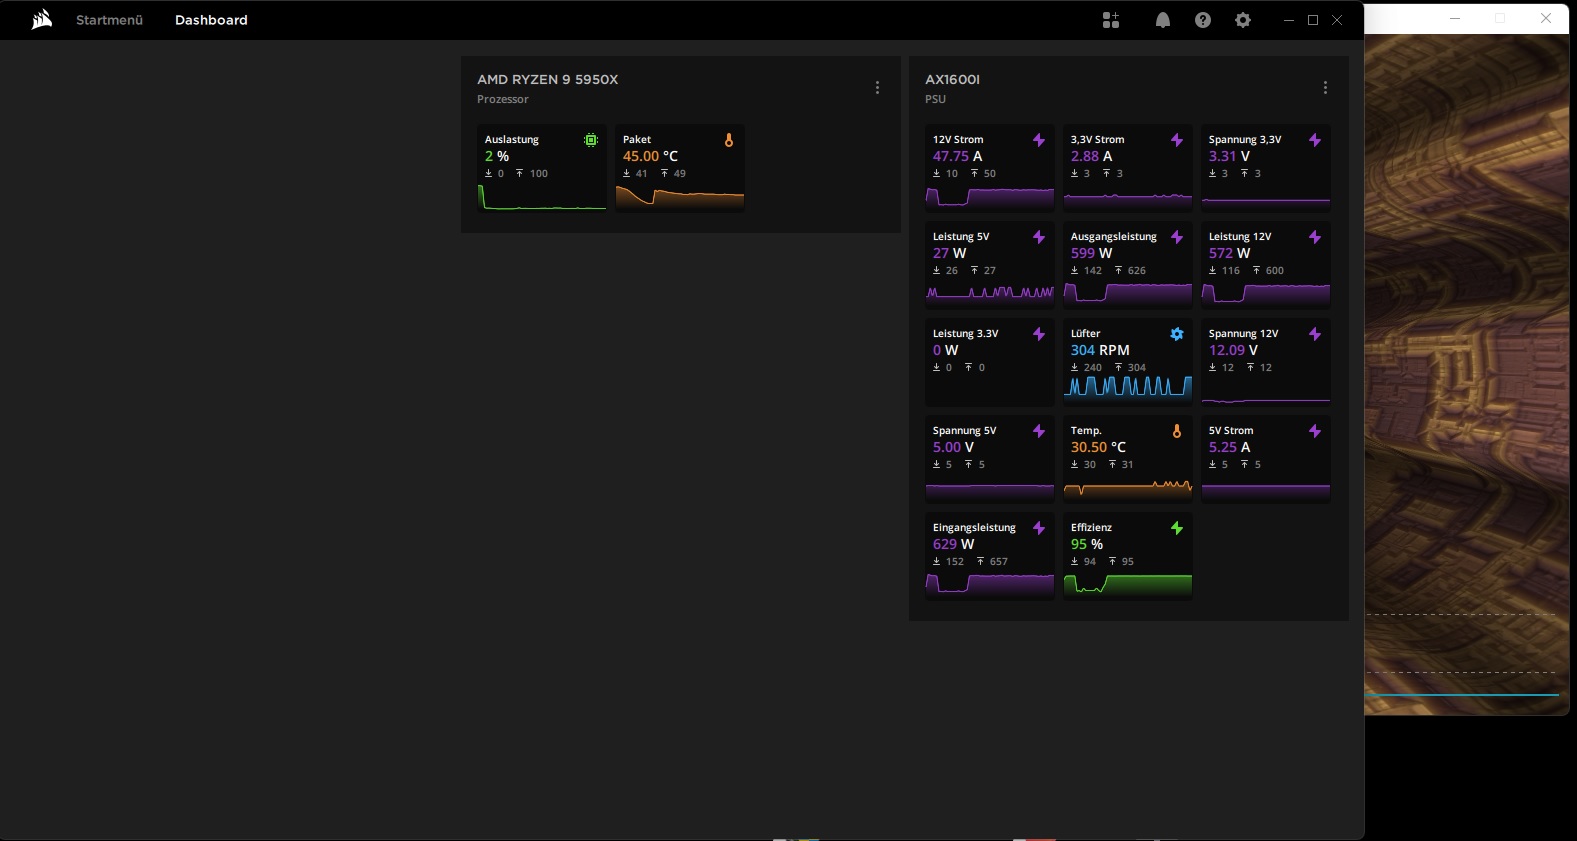Screen dimensions: 1577x841
Task: Open the Startmenü tab
Action: pos(110,20)
